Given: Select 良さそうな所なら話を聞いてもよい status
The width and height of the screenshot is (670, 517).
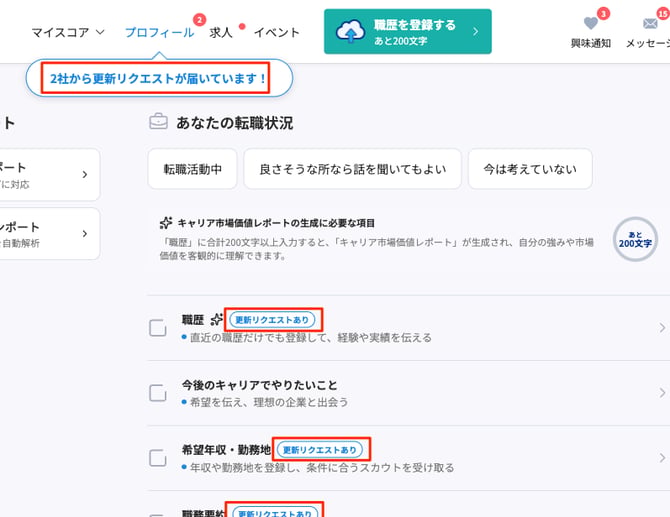Looking at the screenshot, I should point(353,169).
